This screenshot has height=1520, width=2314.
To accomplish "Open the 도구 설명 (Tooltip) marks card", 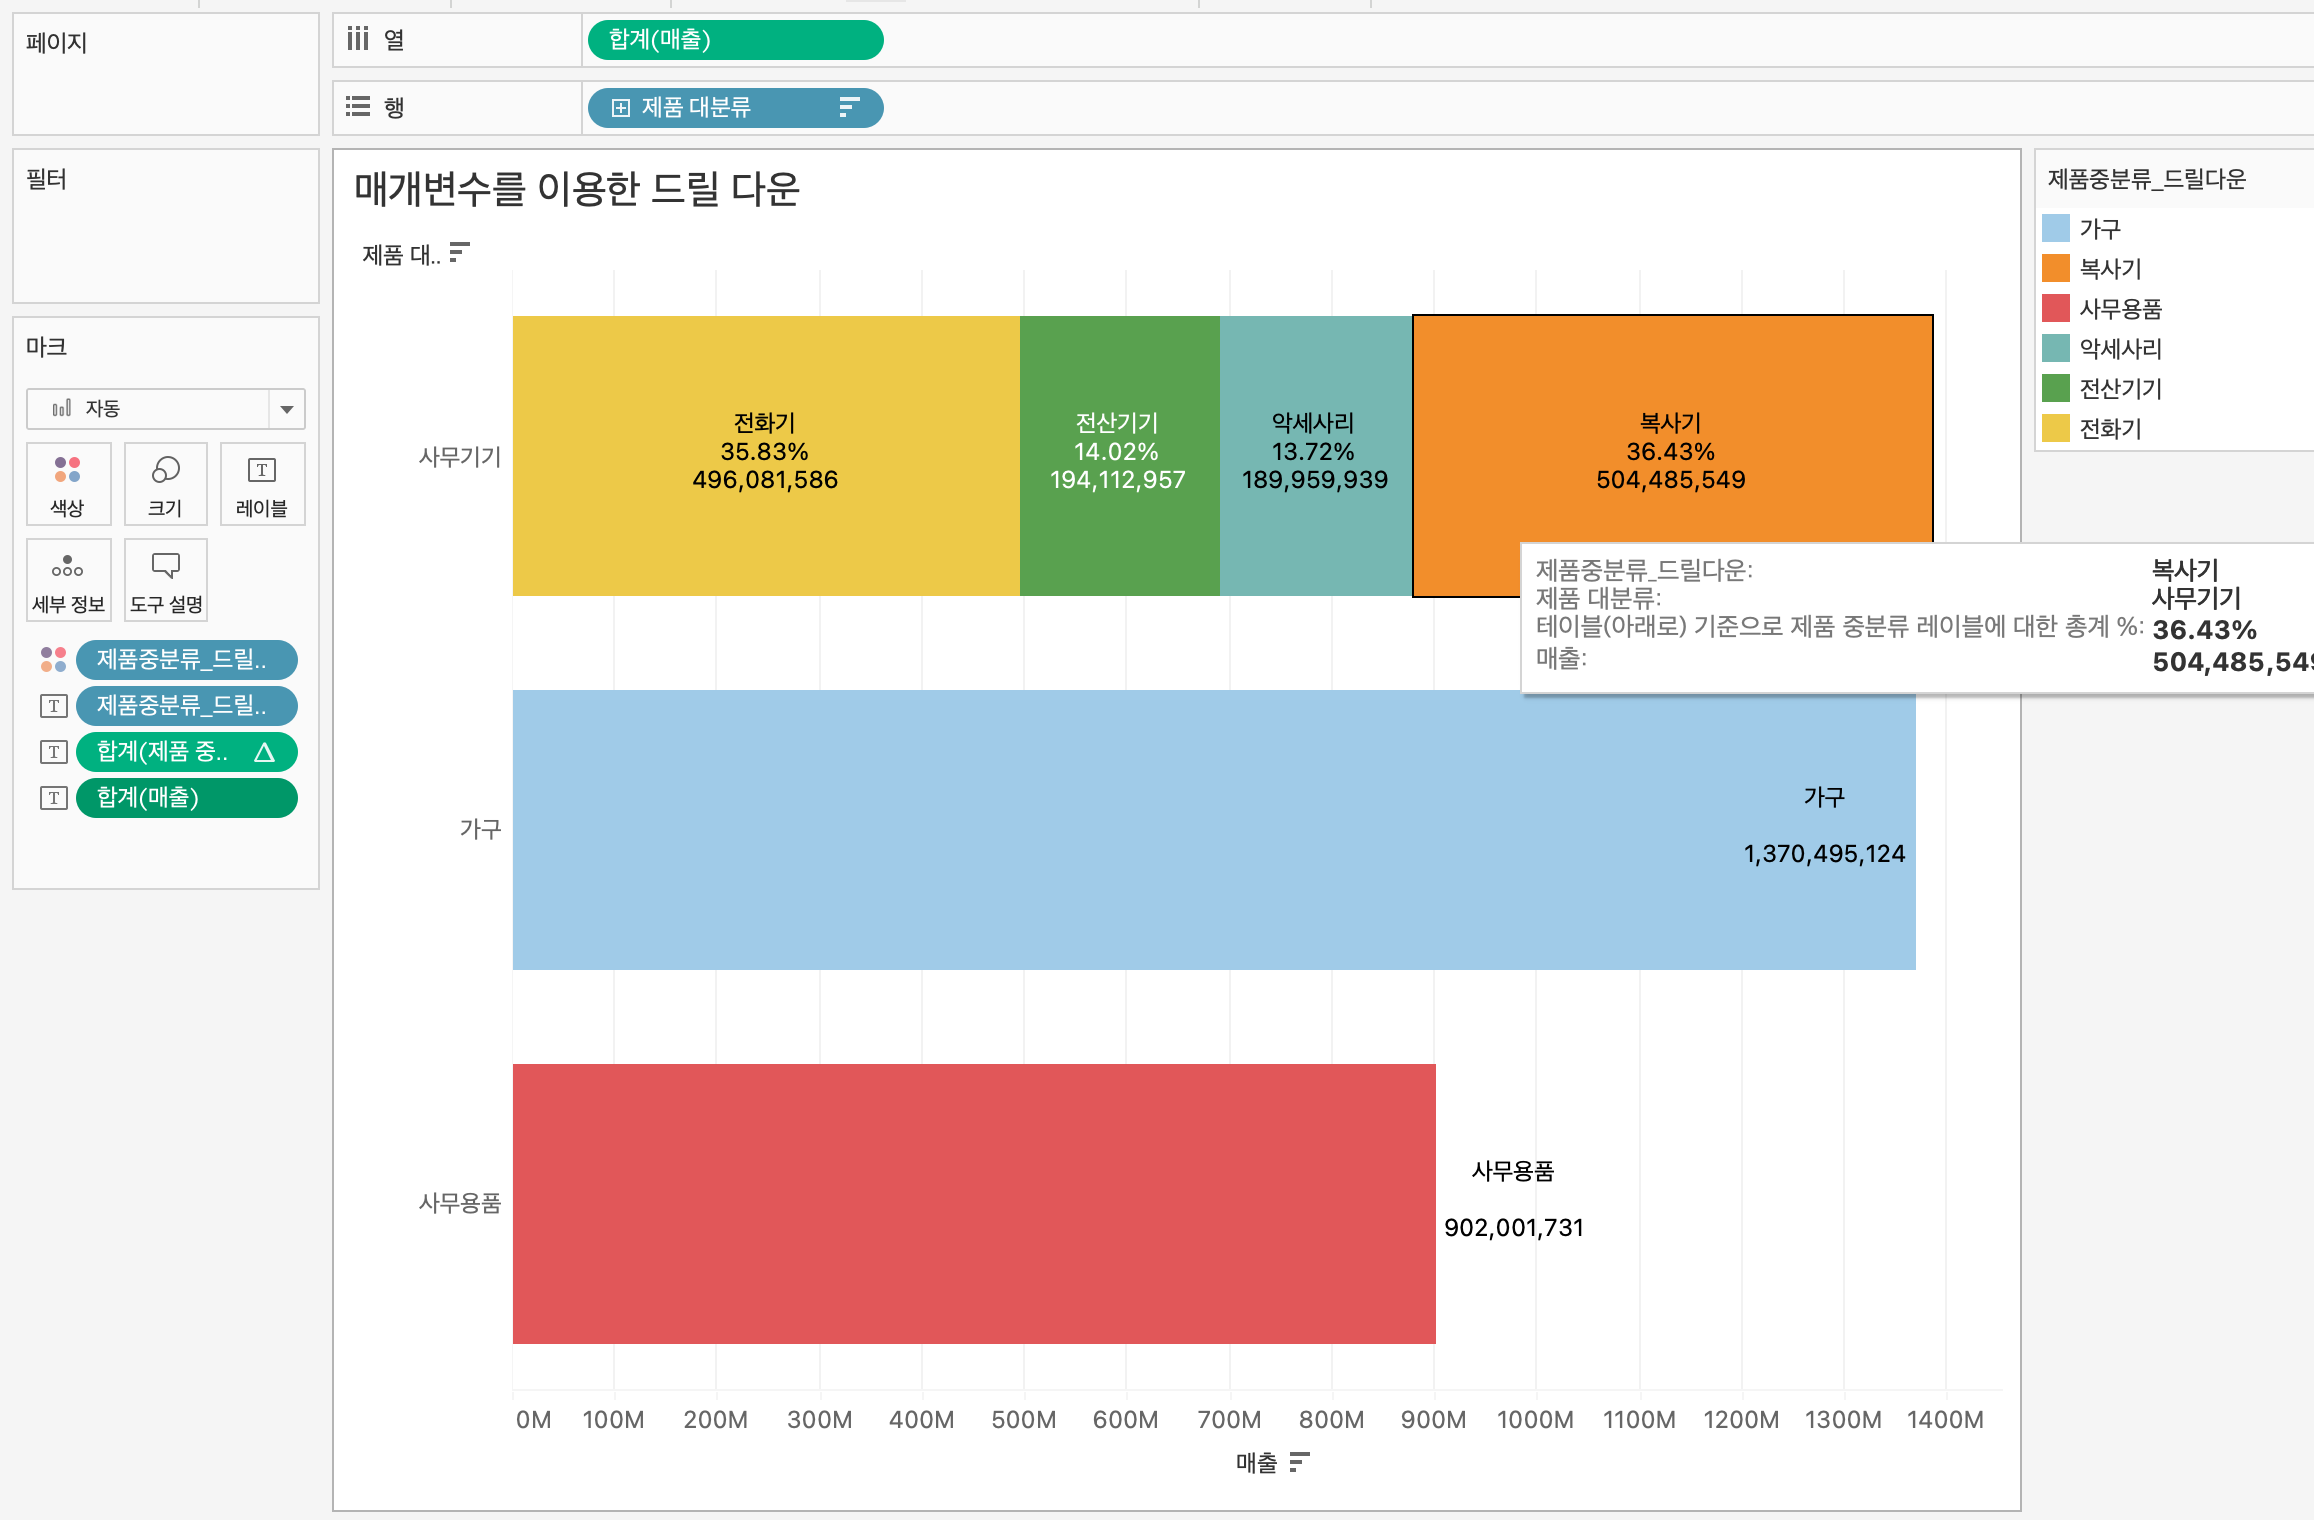I will [165, 580].
